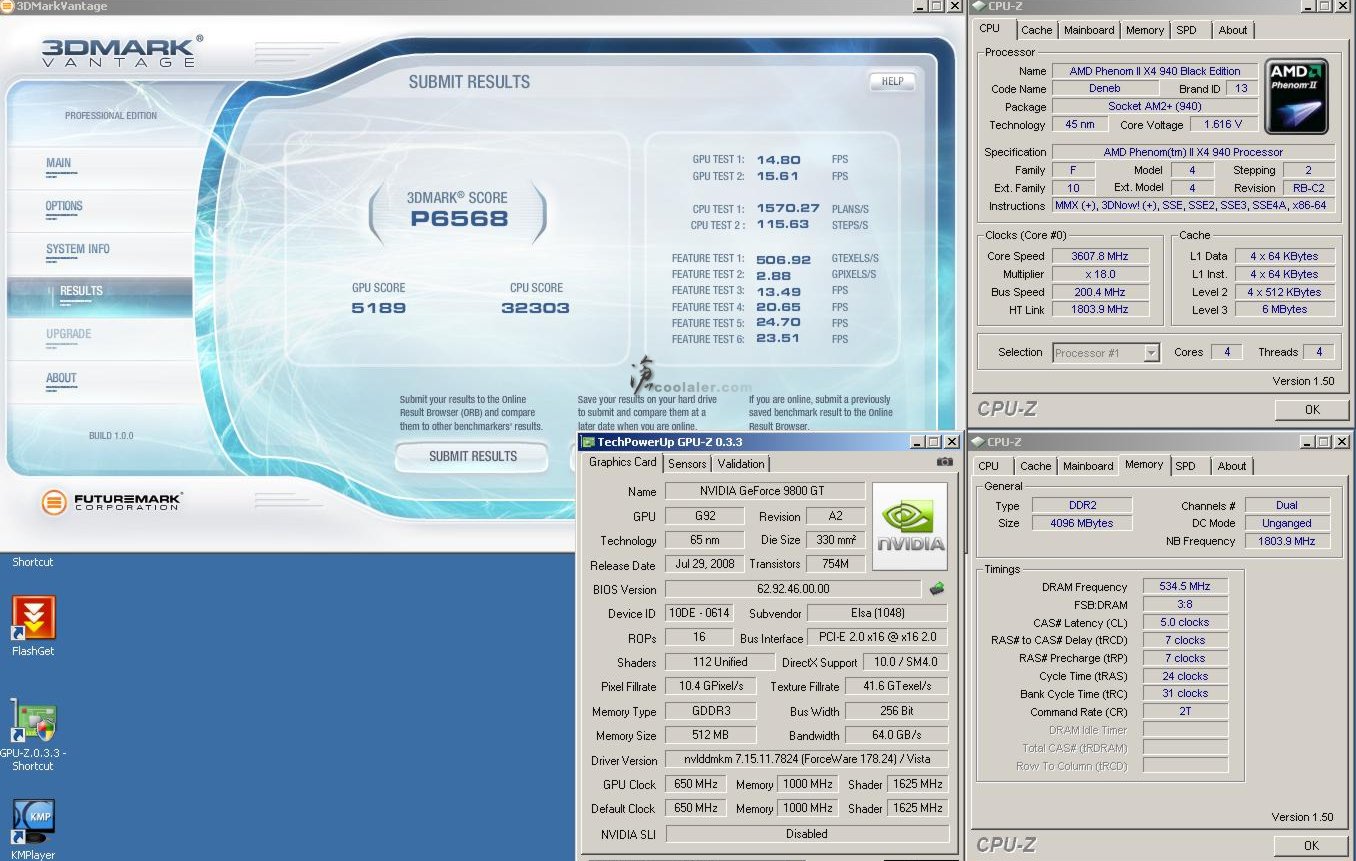Click the GPU-Z title bar icon
Image resolution: width=1356 pixels, height=861 pixels.
pyautogui.click(x=589, y=442)
